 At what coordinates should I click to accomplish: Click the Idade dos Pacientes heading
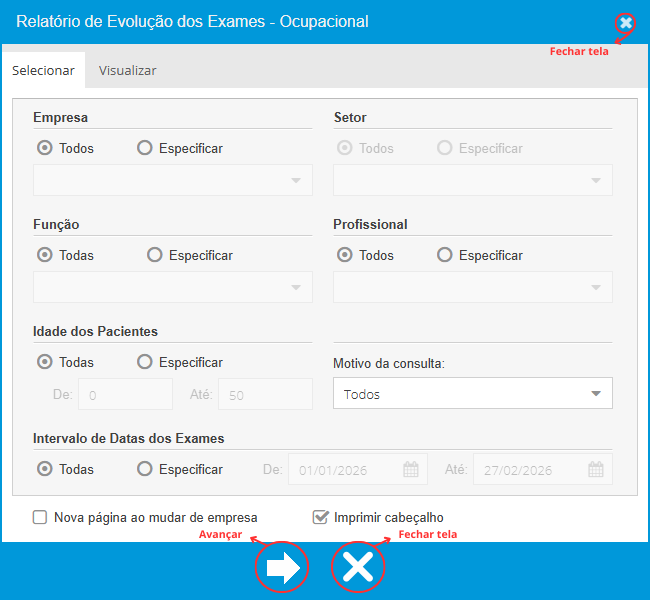pos(95,331)
